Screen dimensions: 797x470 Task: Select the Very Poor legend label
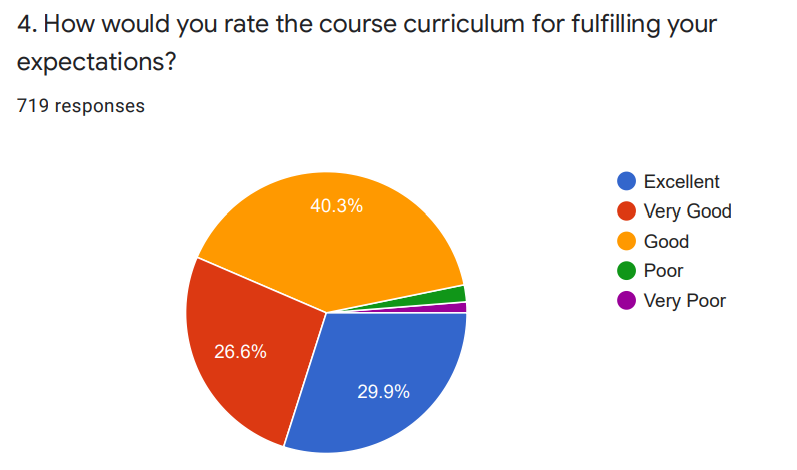pyautogui.click(x=685, y=301)
